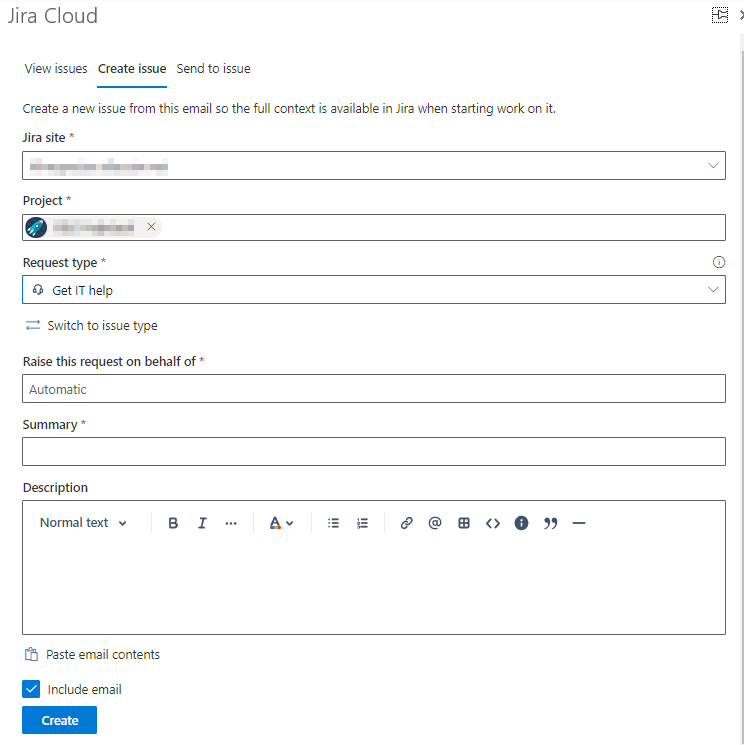Image resolution: width=744 pixels, height=745 pixels.
Task: Click the Switch to issue type link
Action: click(102, 325)
